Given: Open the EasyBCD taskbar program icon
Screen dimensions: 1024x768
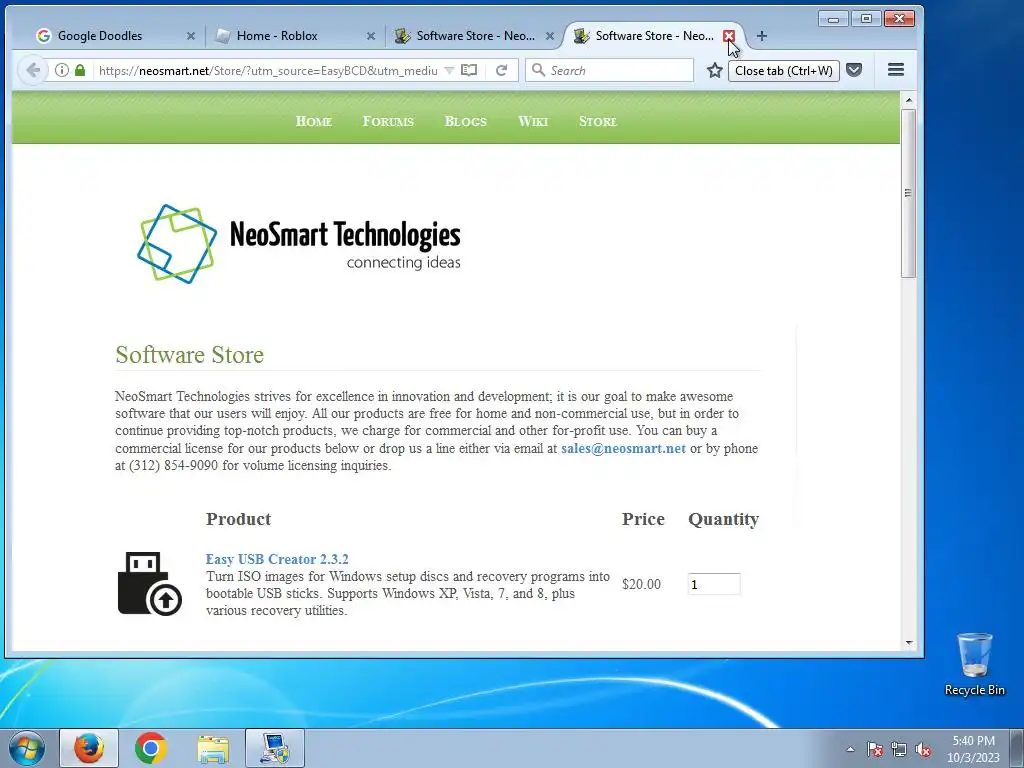Looking at the screenshot, I should click(275, 748).
